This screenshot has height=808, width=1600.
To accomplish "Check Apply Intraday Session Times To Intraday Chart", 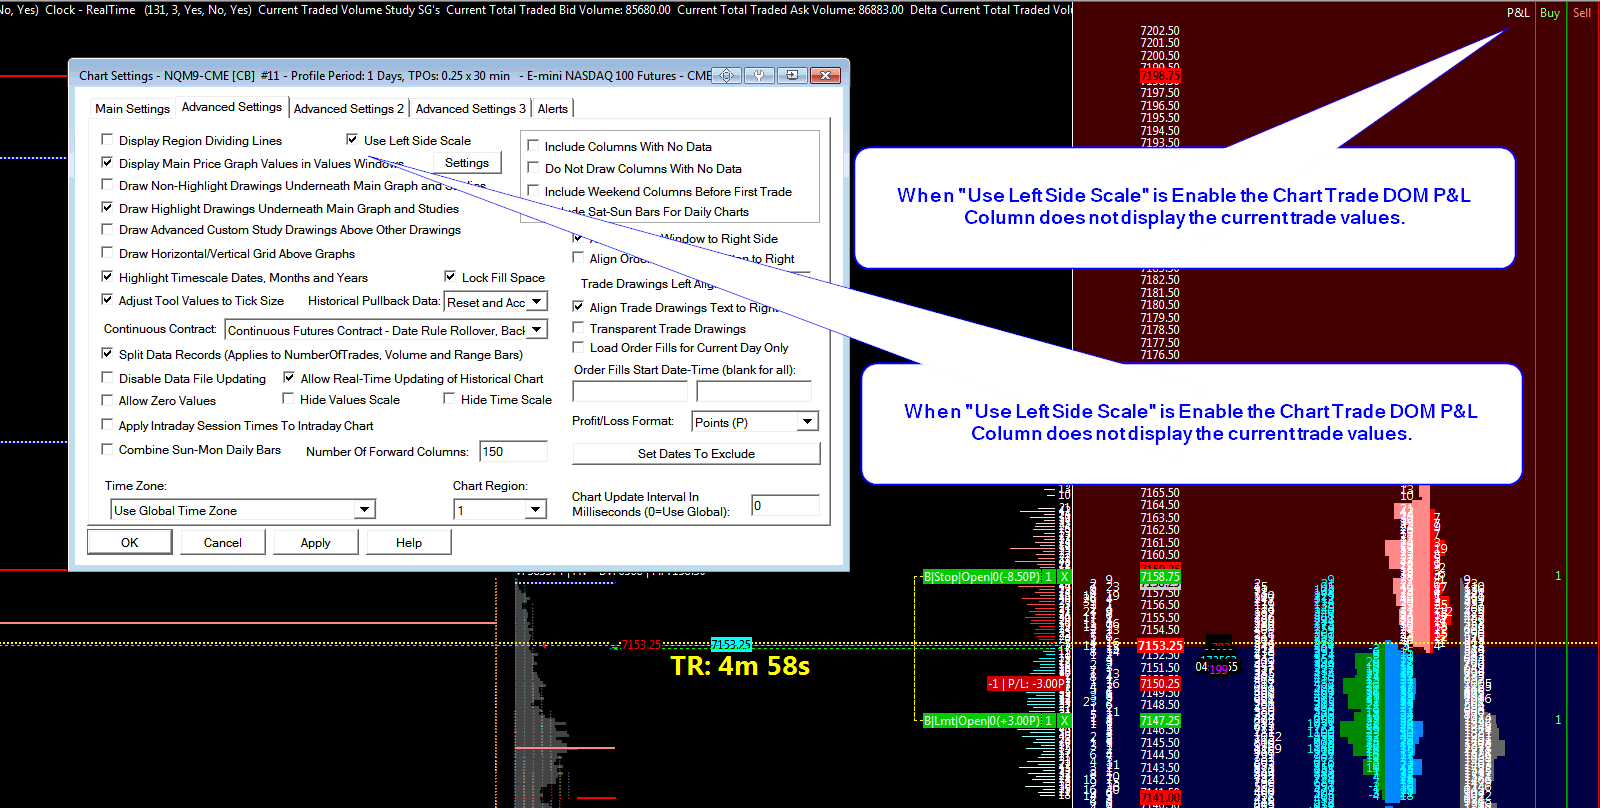I will [x=107, y=425].
